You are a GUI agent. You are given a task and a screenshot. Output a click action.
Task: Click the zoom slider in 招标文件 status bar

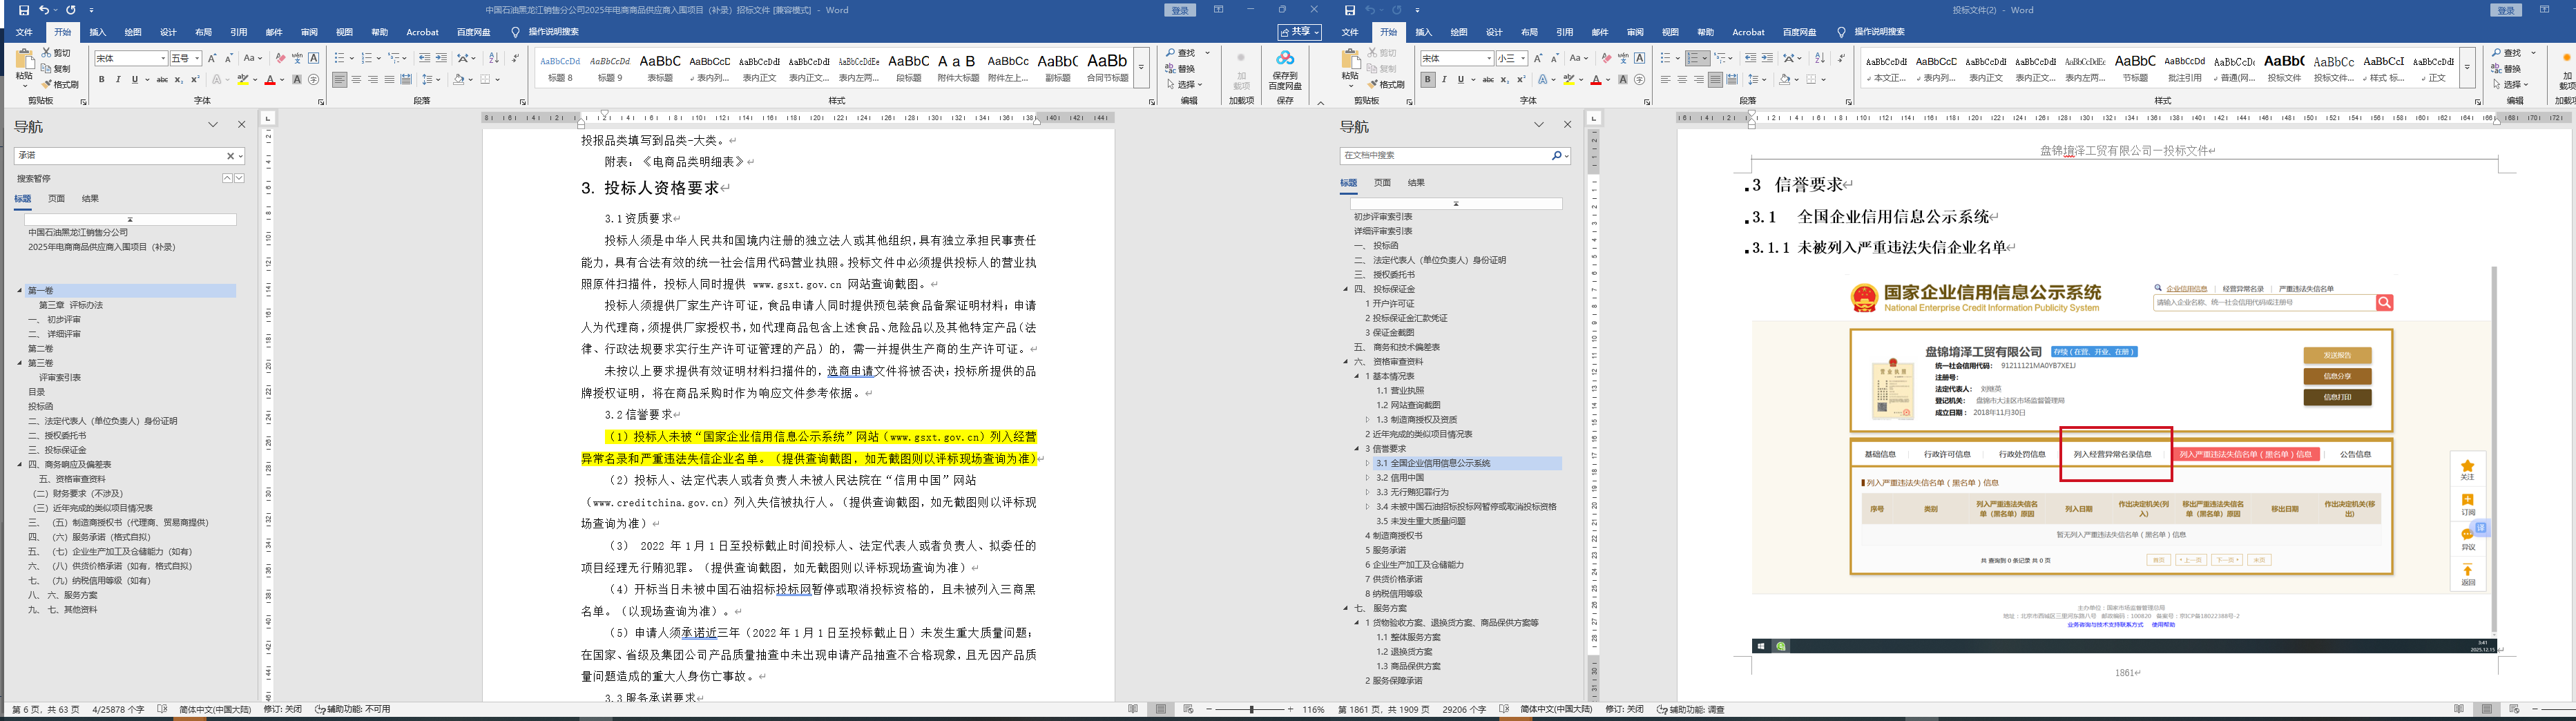point(1250,709)
